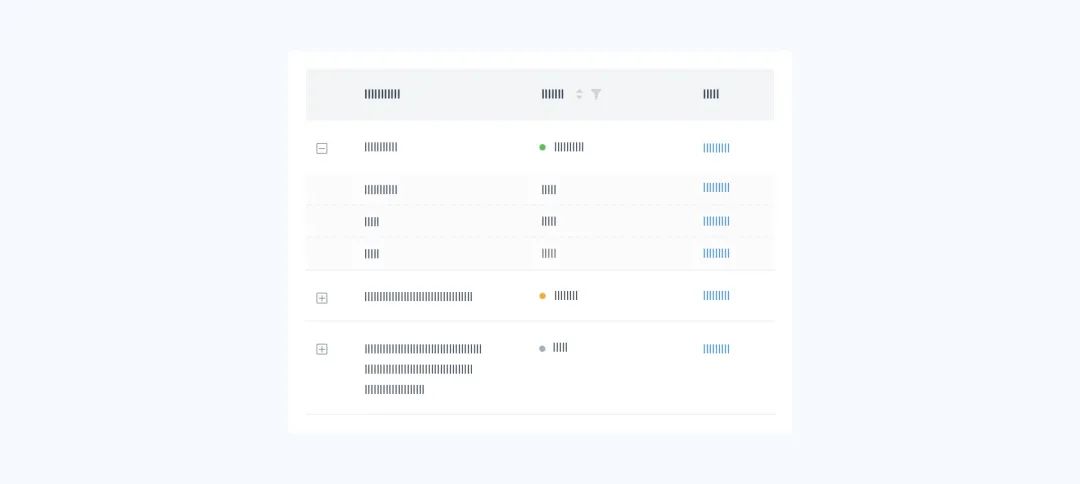Open the blue action link in the gray-status row

pyautogui.click(x=716, y=349)
